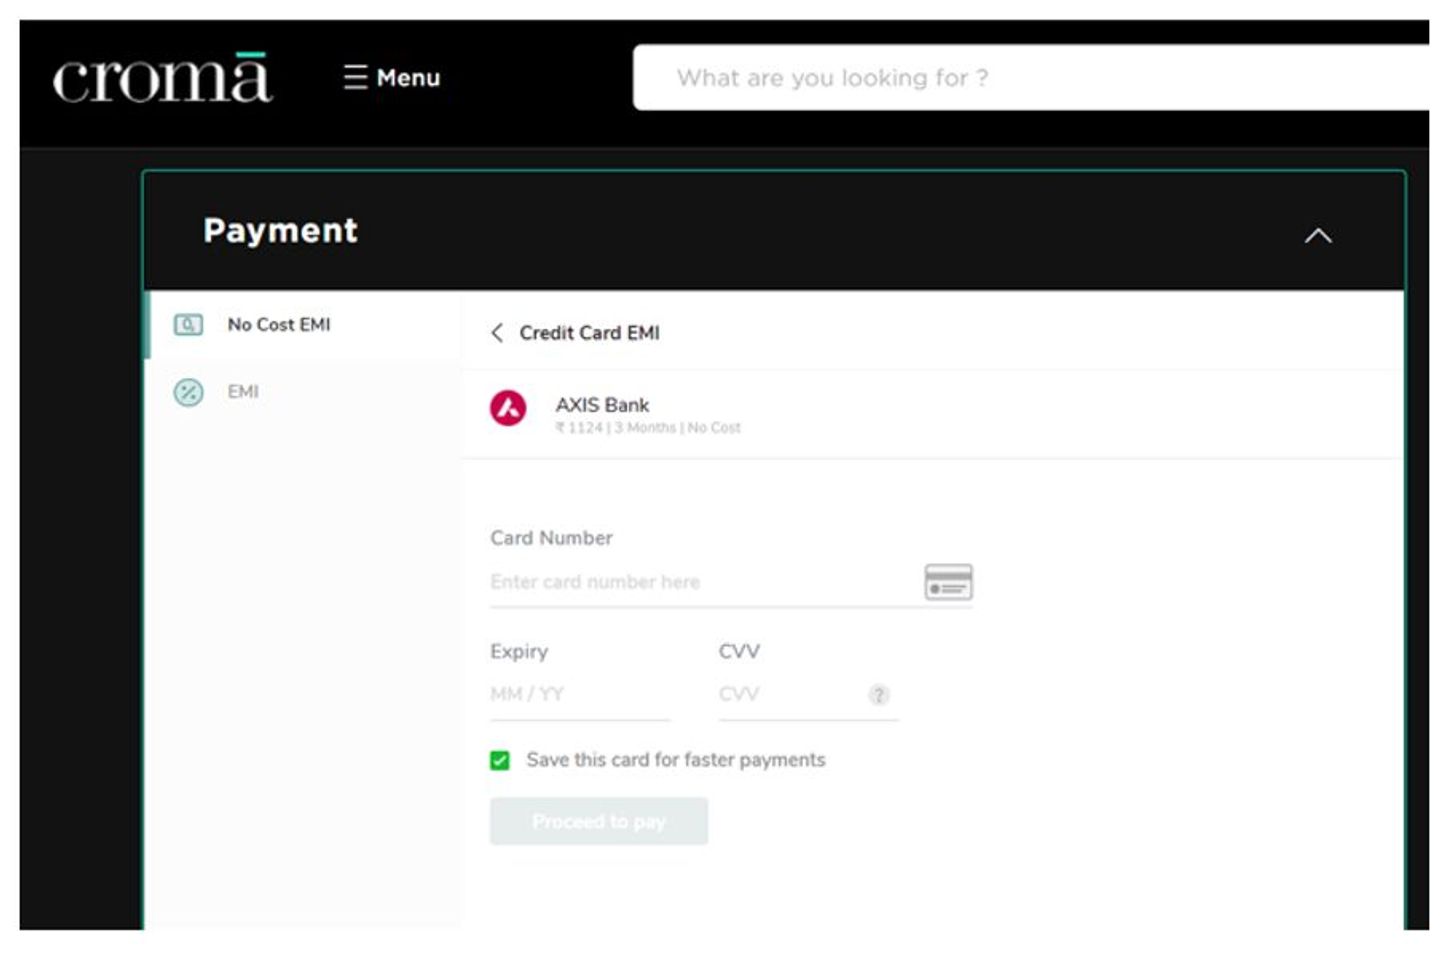1440x958 pixels.
Task: Open the hamburger Menu icon
Action: tap(355, 77)
